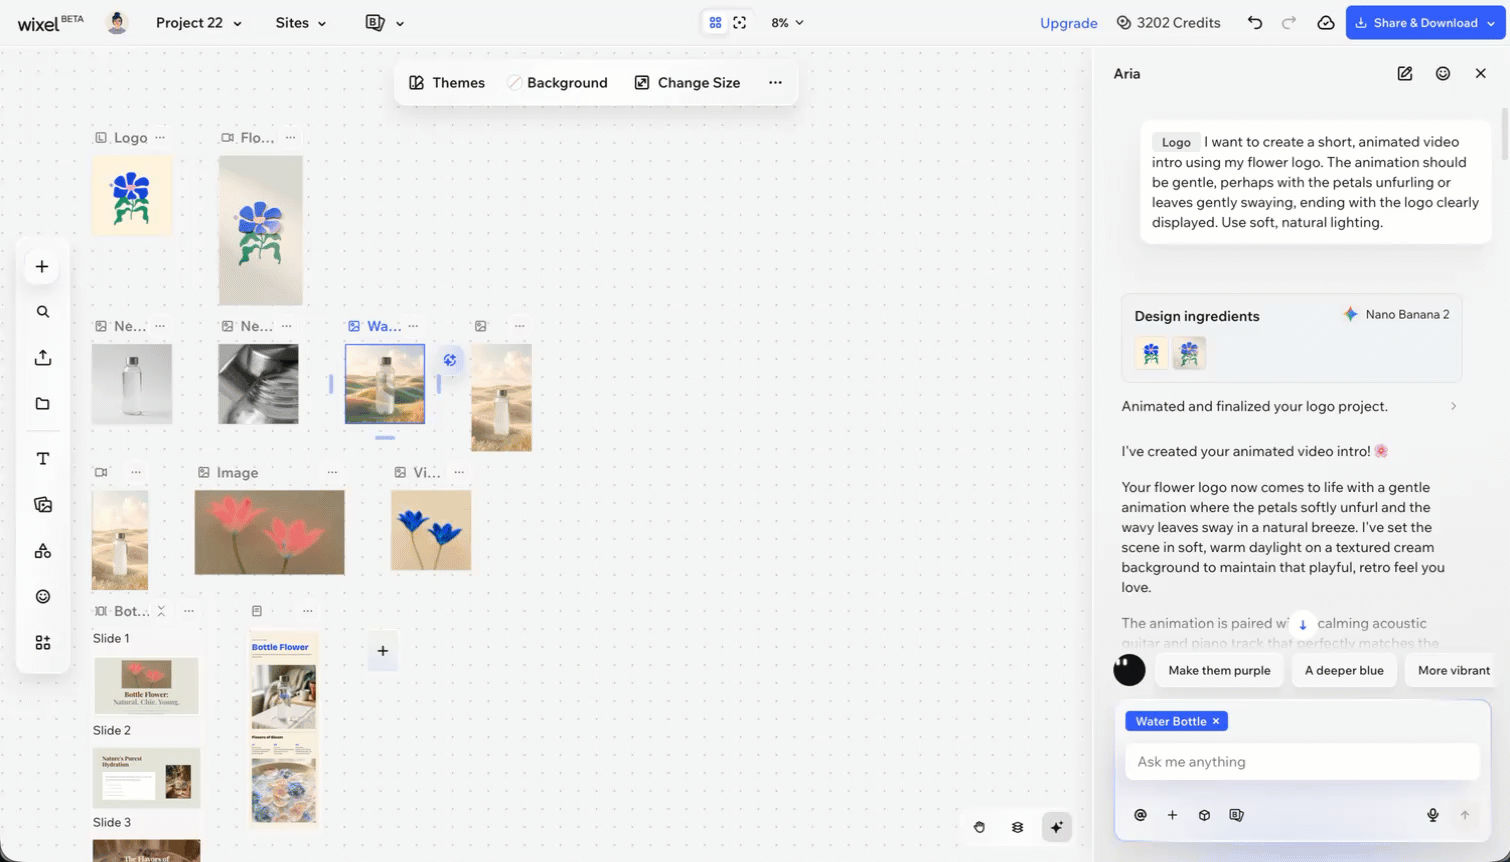Viewport: 1510px width, 862px height.
Task: Click Background in the floating toolbar
Action: click(558, 83)
